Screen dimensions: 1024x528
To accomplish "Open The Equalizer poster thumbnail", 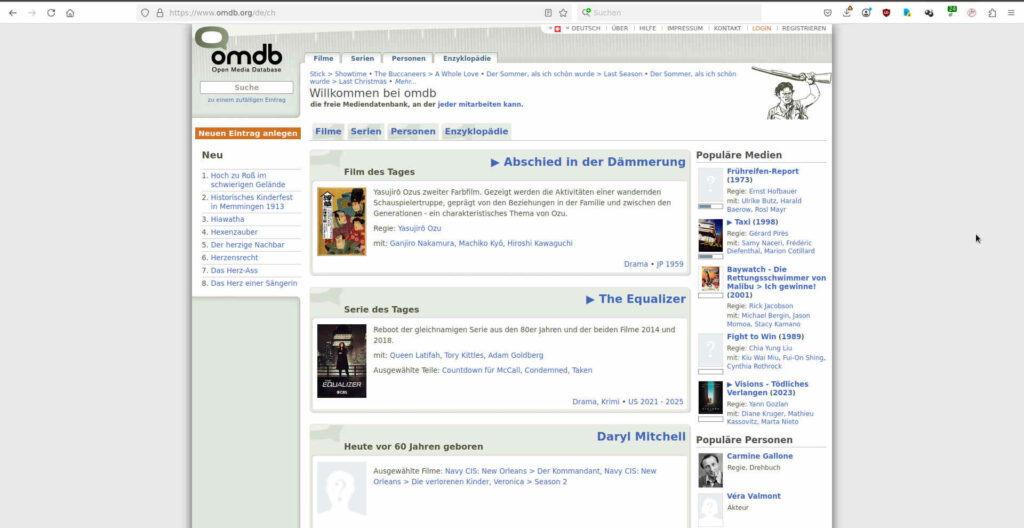I will [x=342, y=361].
